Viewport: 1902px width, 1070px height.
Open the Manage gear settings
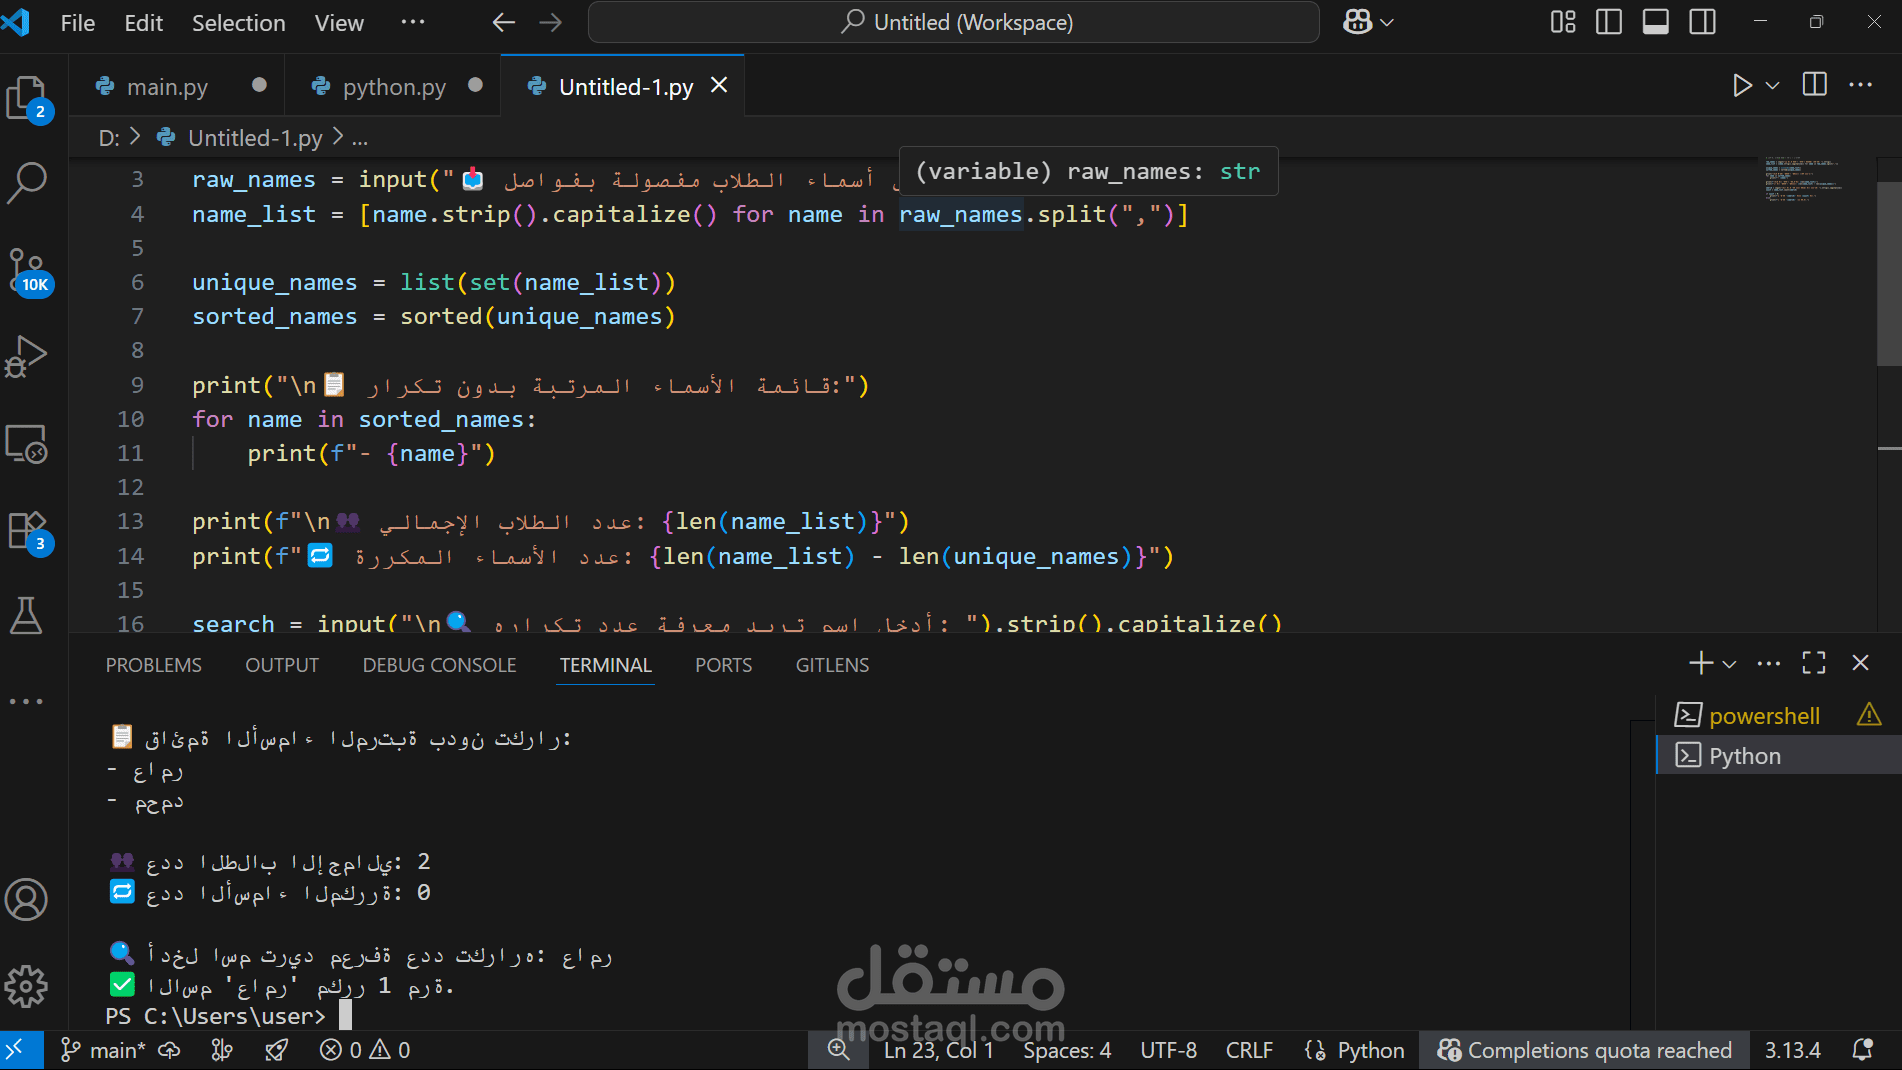click(27, 986)
